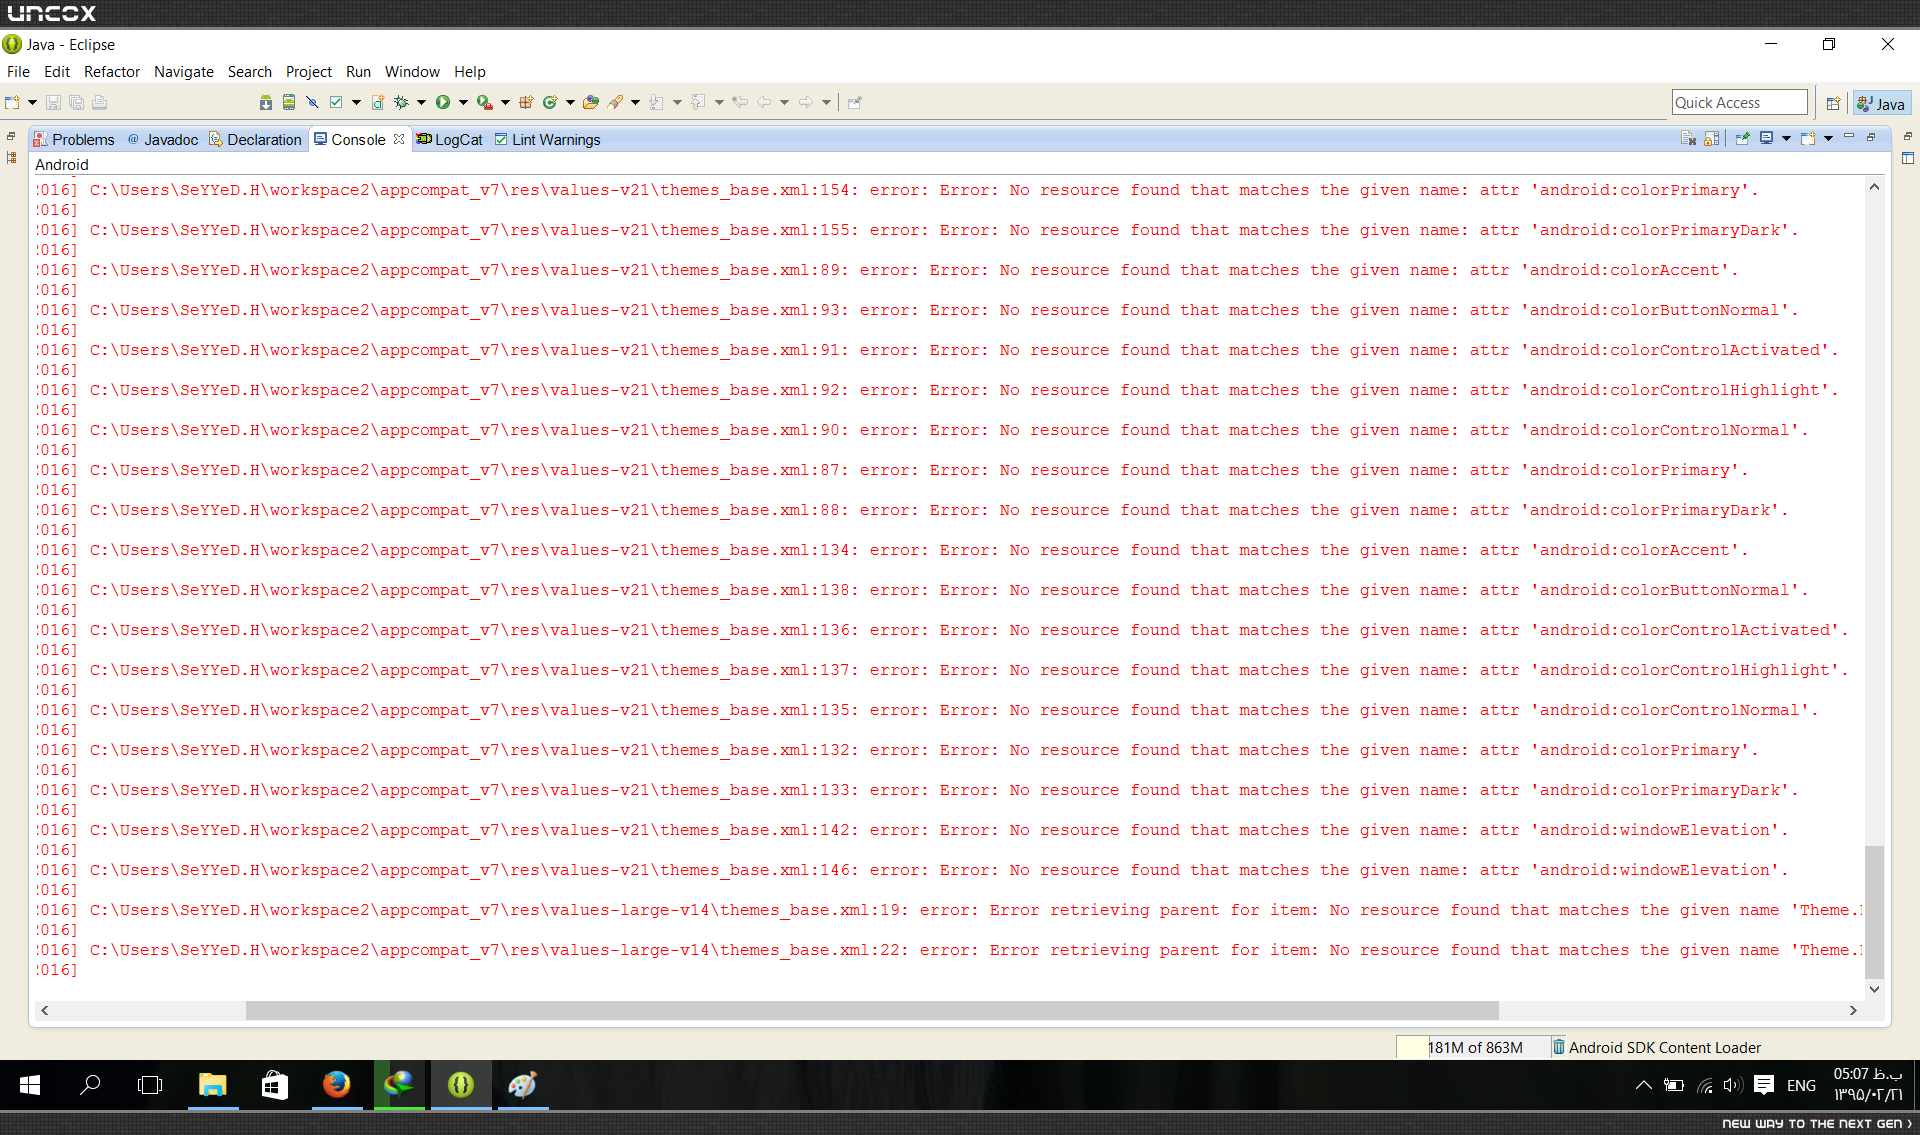Open the Refactor menu

112,72
